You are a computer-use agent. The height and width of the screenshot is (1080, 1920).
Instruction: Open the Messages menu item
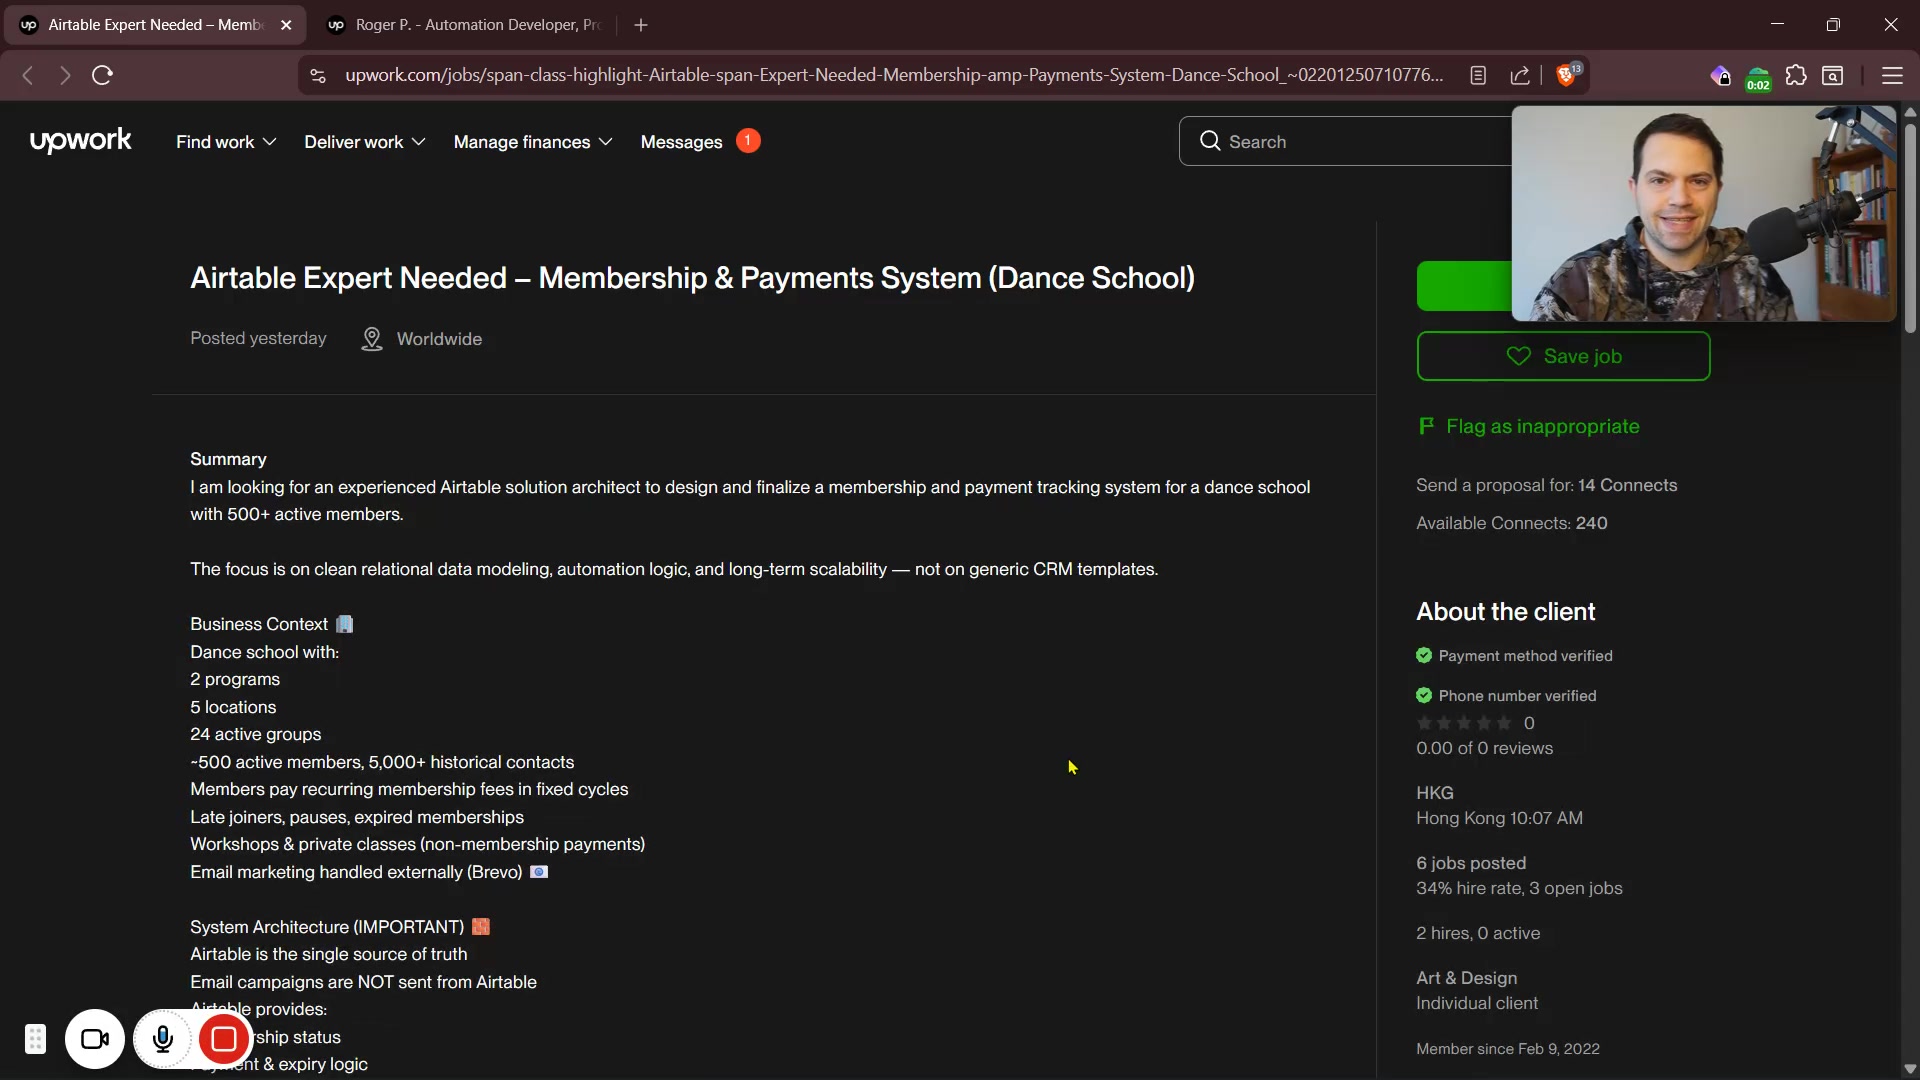(681, 142)
